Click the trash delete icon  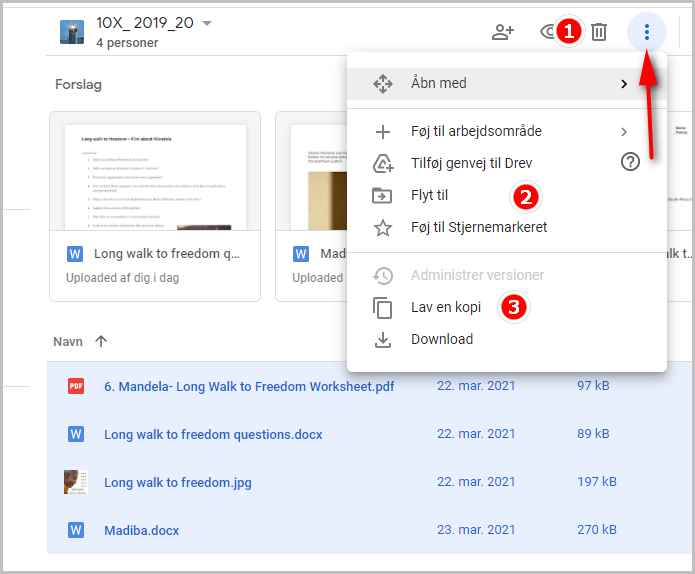[599, 32]
